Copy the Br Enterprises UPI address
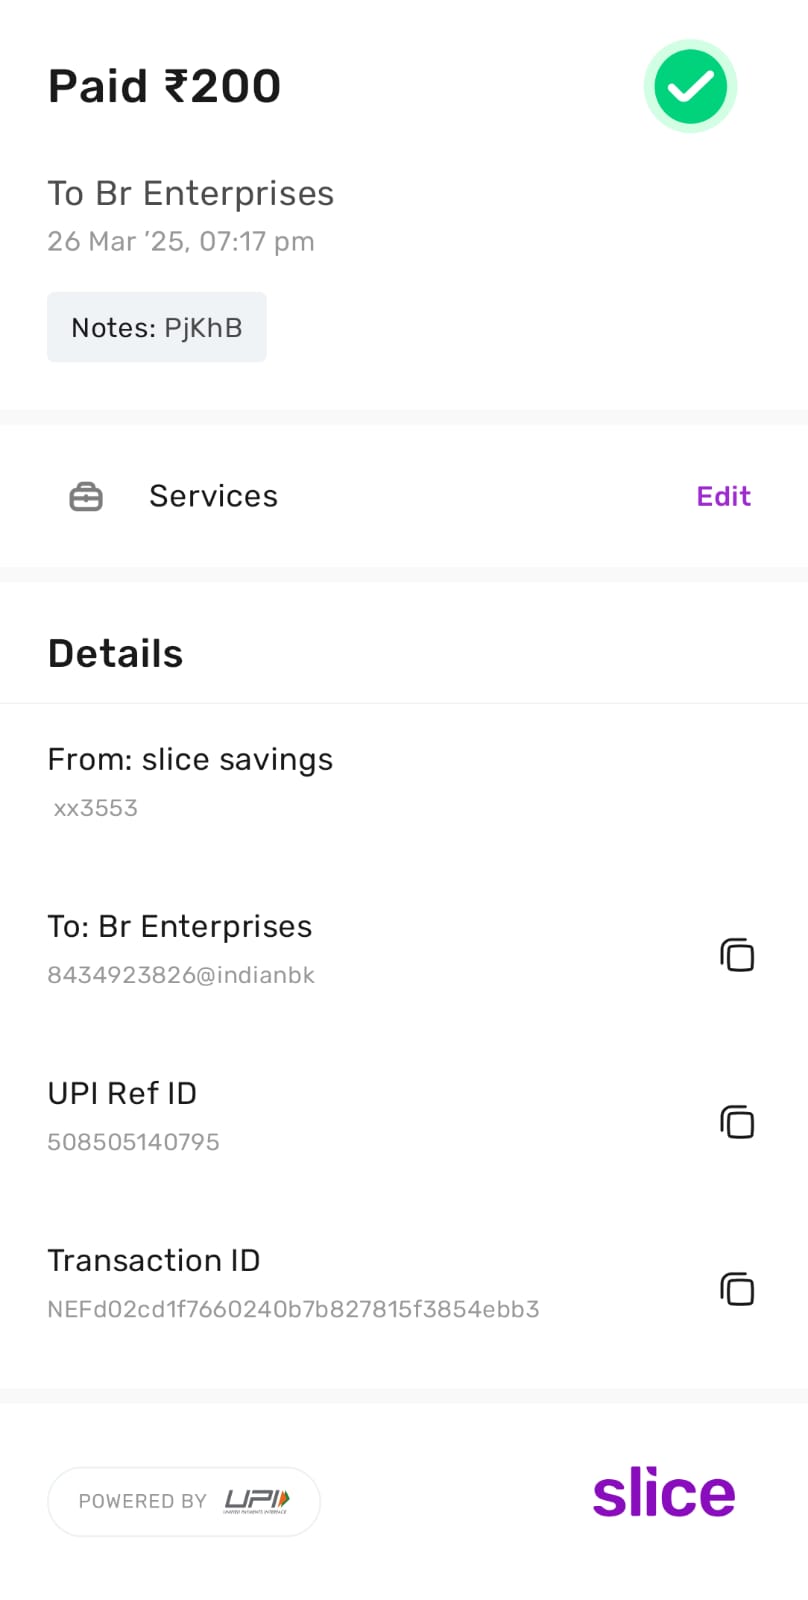Viewport: 808px width, 1600px height. click(737, 955)
